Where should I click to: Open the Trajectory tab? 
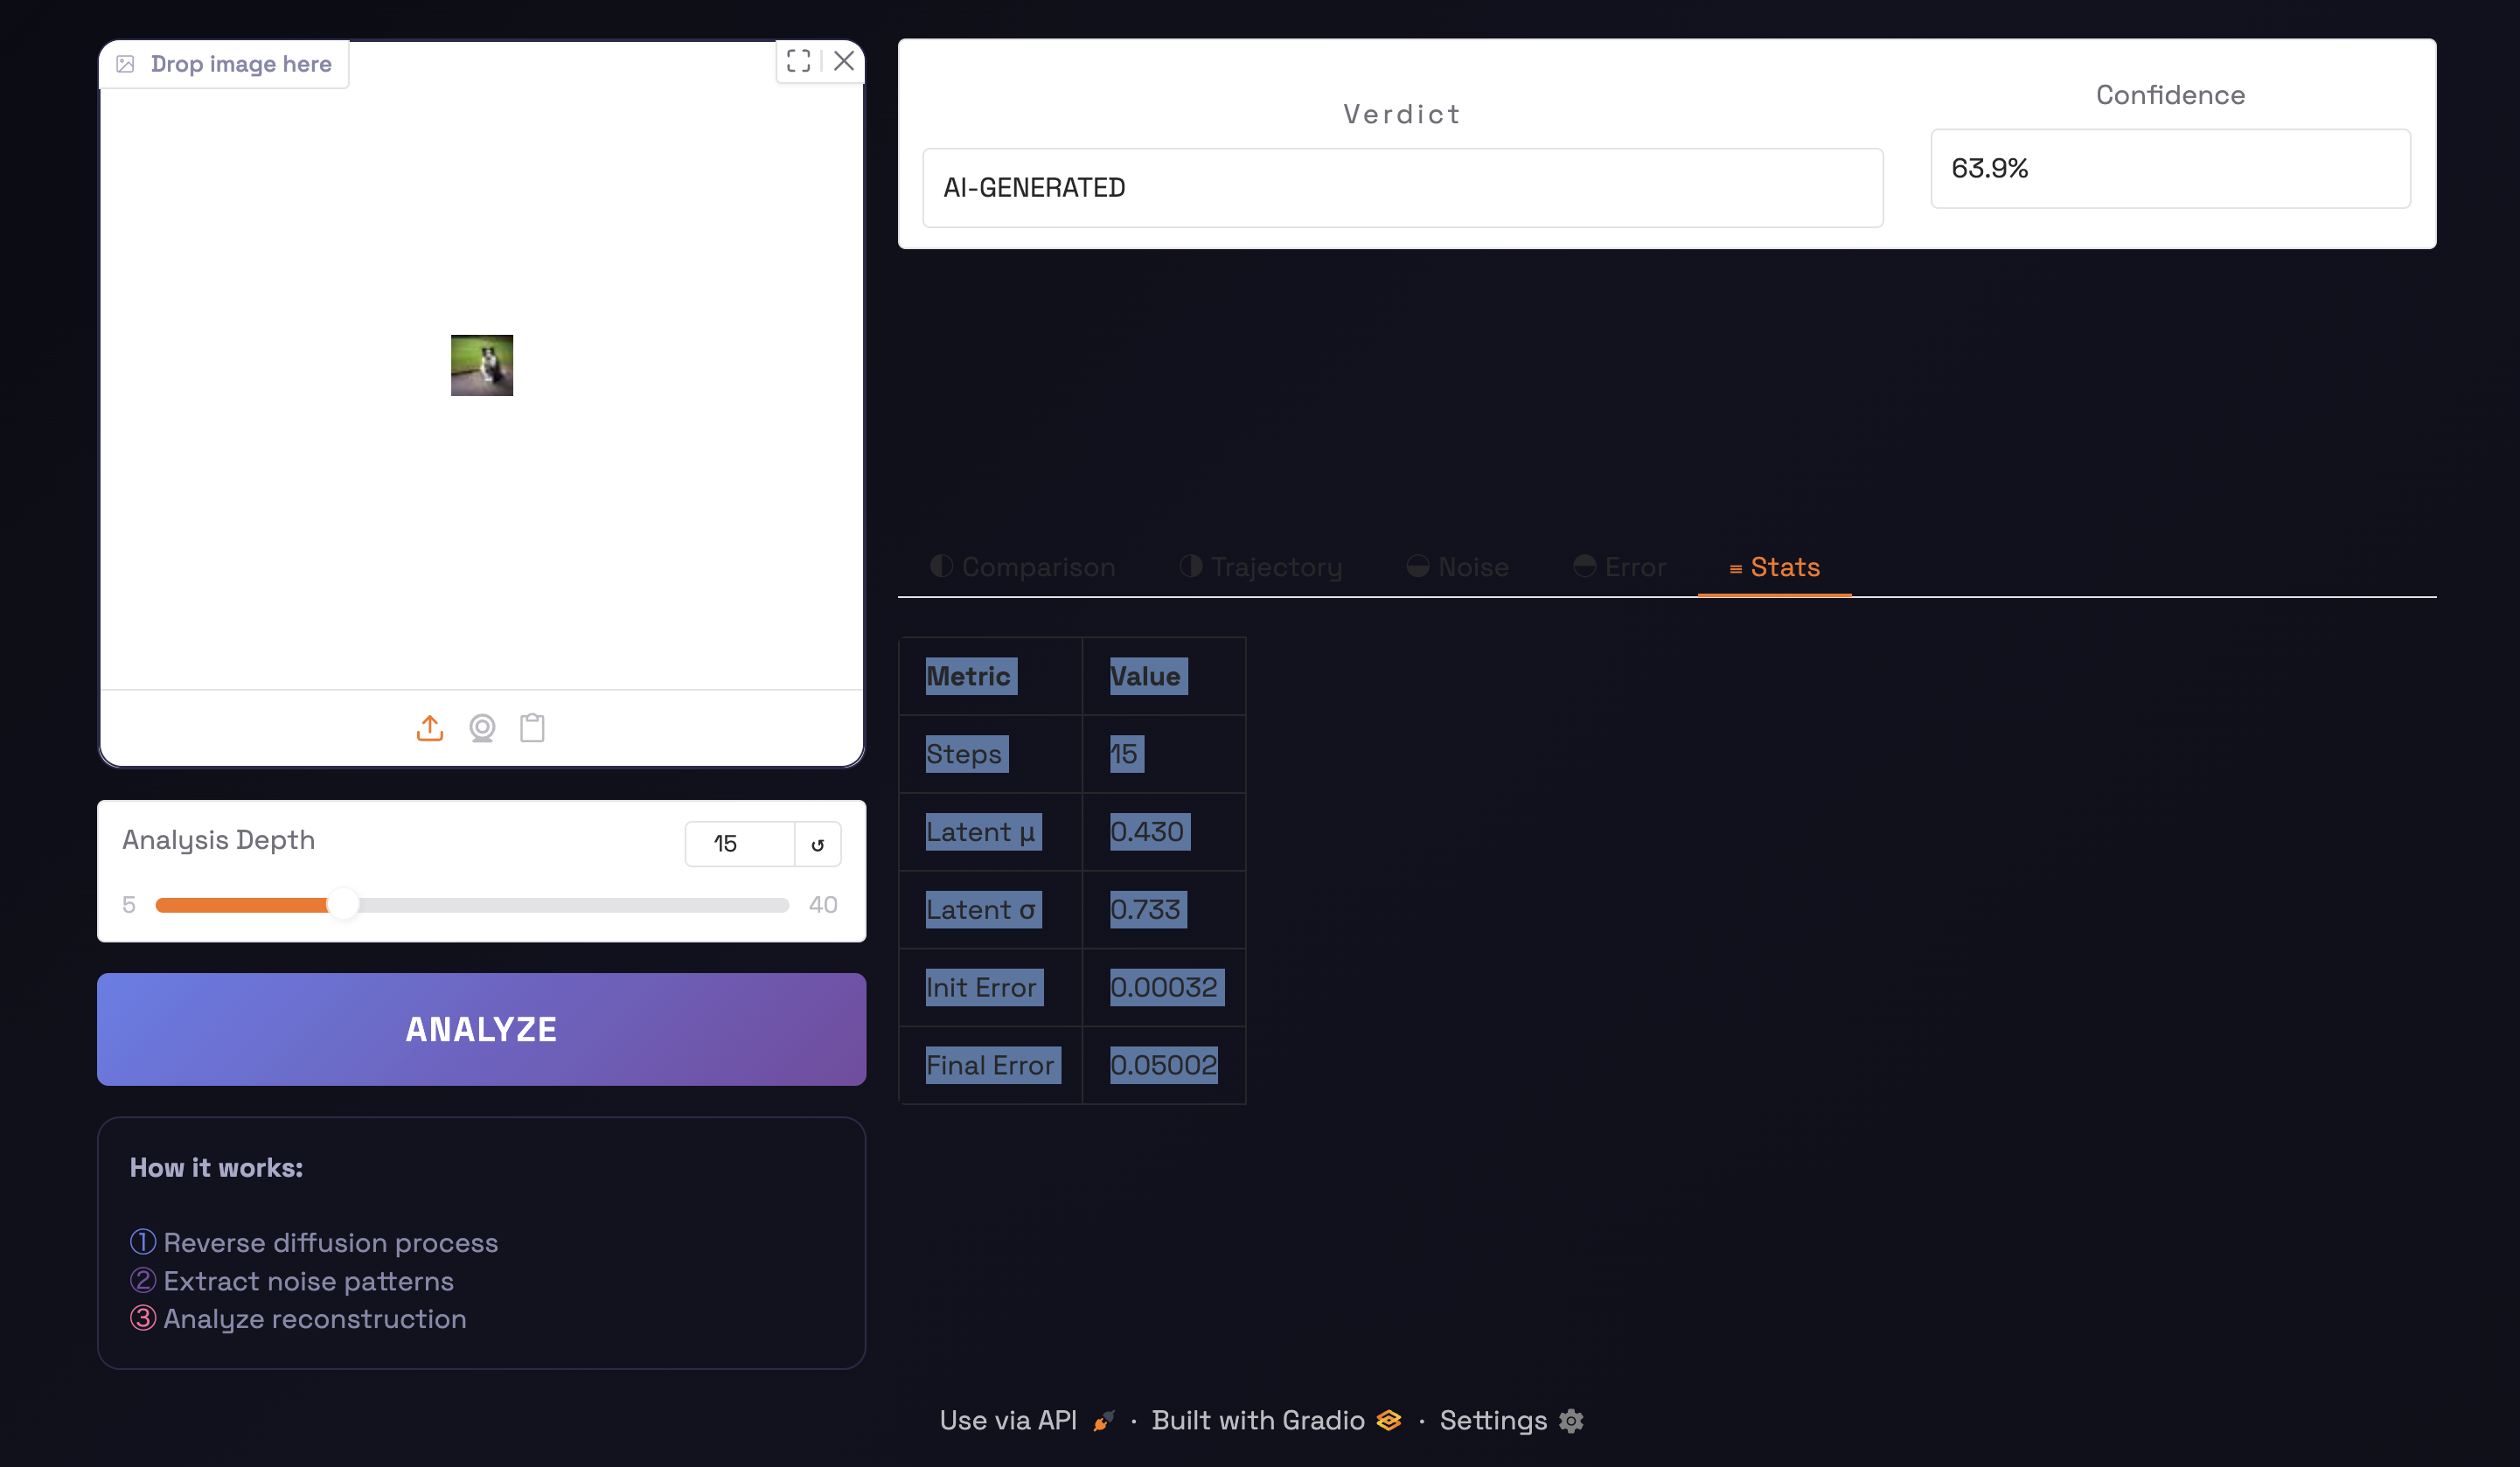point(1260,567)
